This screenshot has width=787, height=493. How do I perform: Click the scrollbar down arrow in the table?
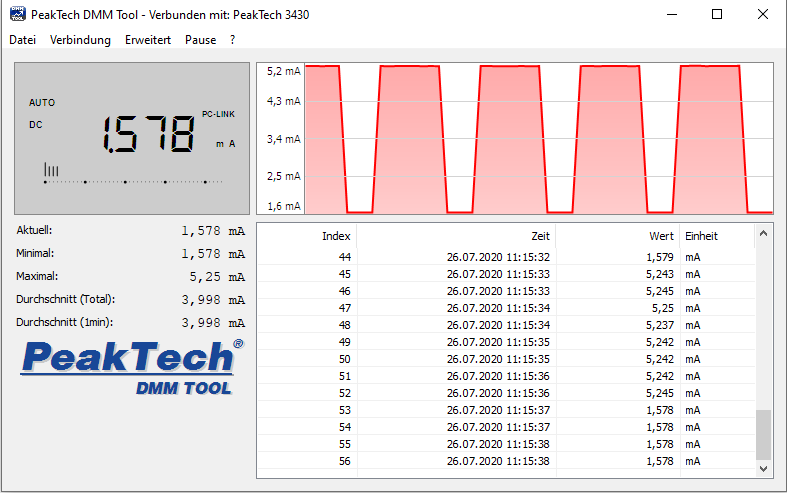click(x=763, y=469)
